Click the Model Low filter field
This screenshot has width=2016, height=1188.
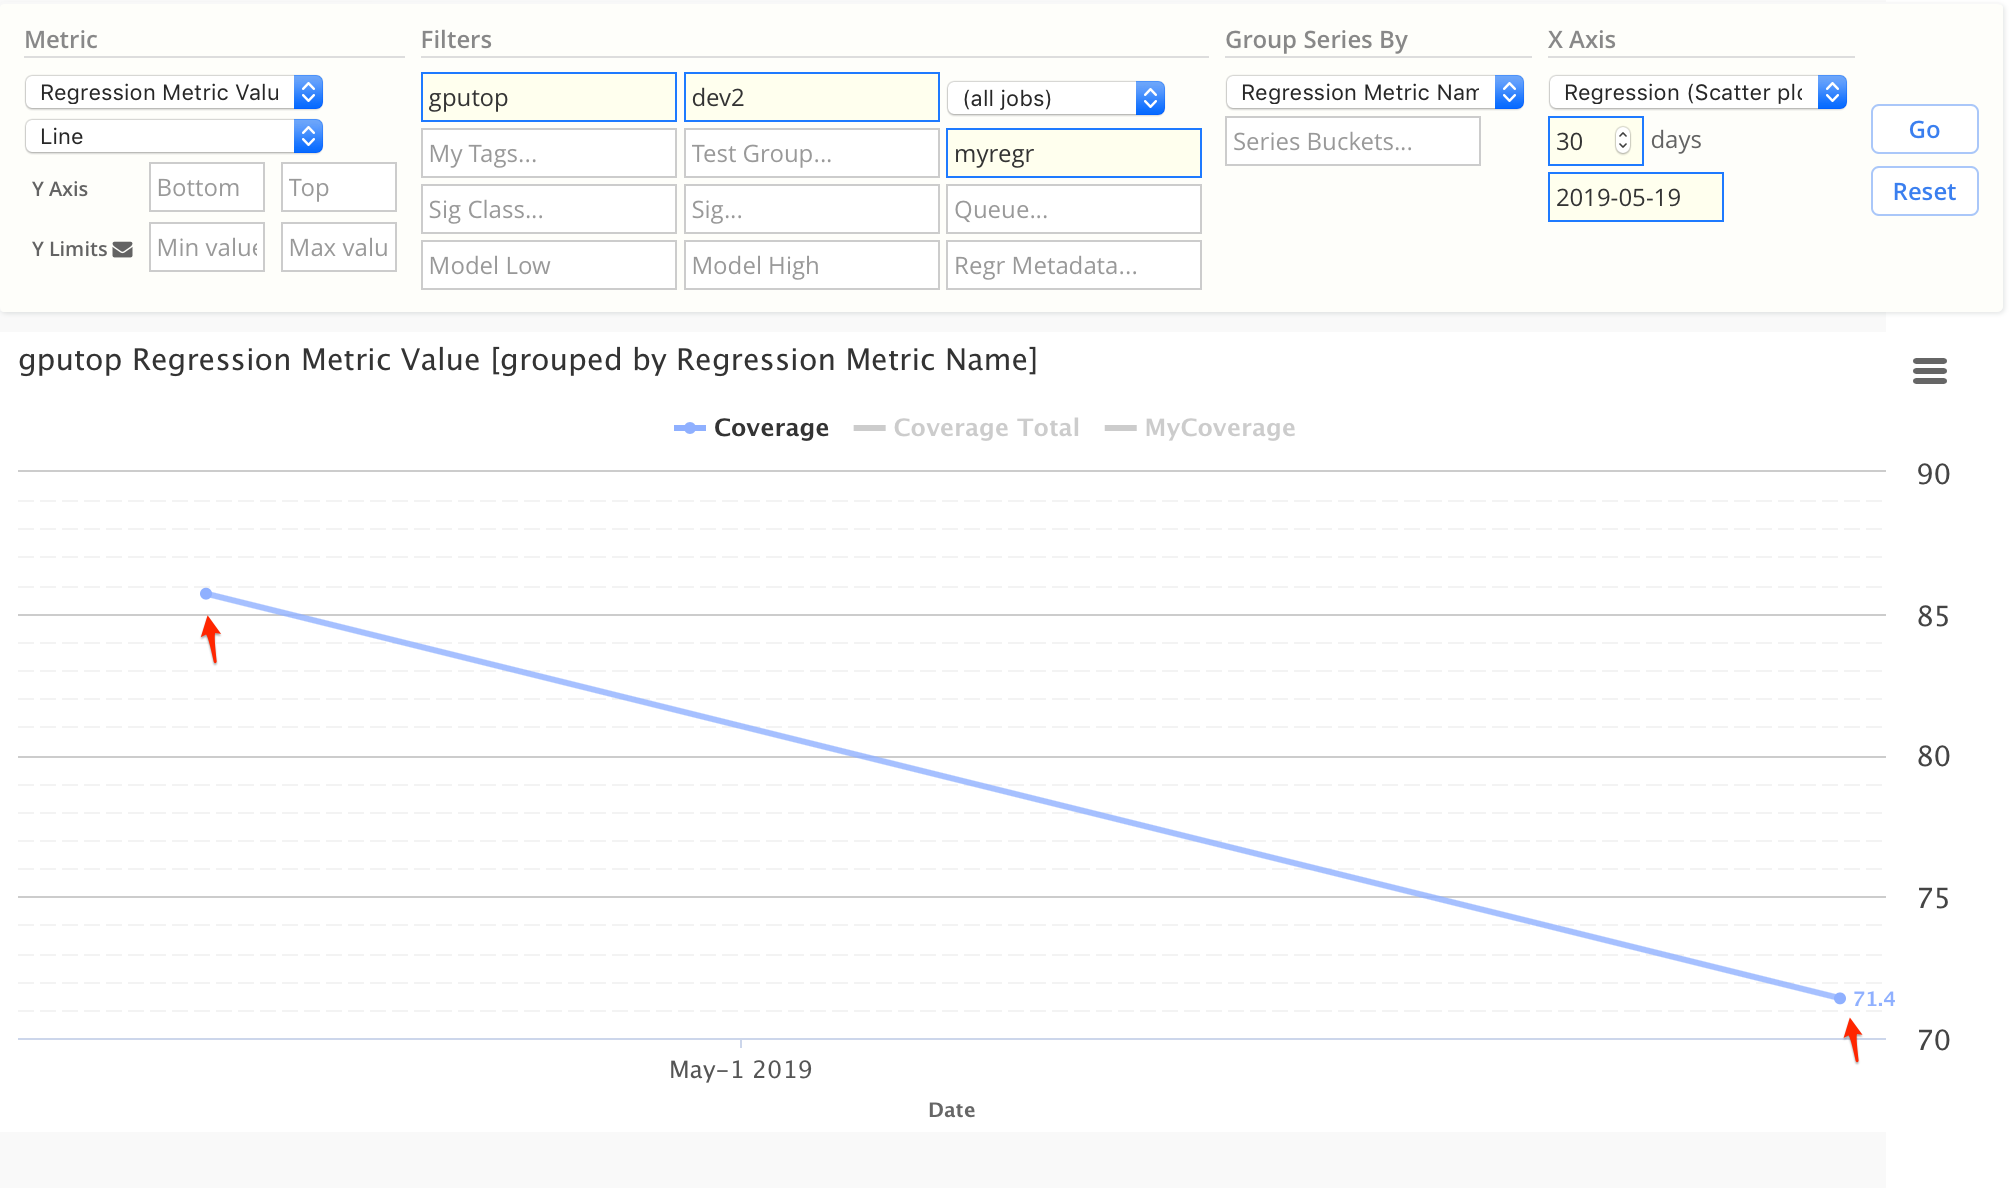(549, 265)
